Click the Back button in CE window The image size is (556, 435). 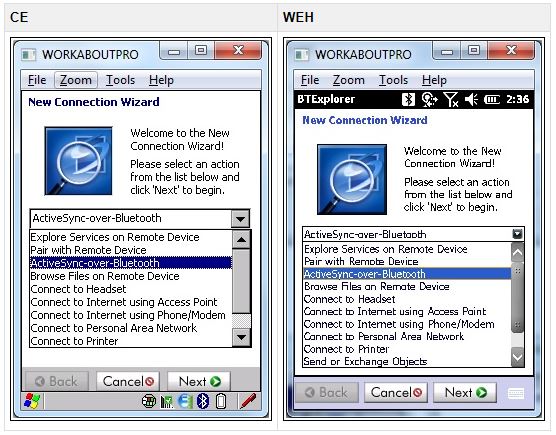[x=57, y=381]
